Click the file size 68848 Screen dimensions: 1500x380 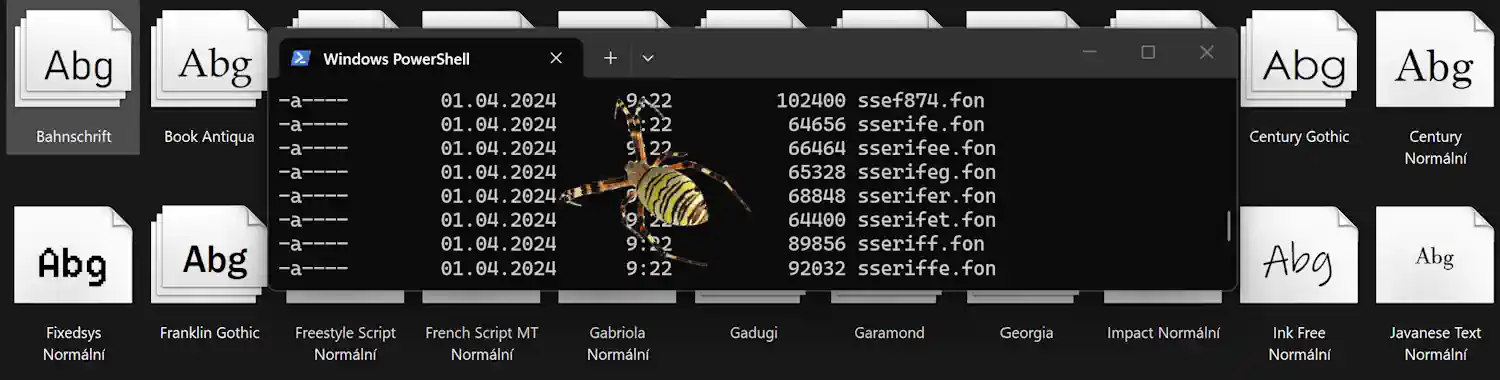(816, 196)
